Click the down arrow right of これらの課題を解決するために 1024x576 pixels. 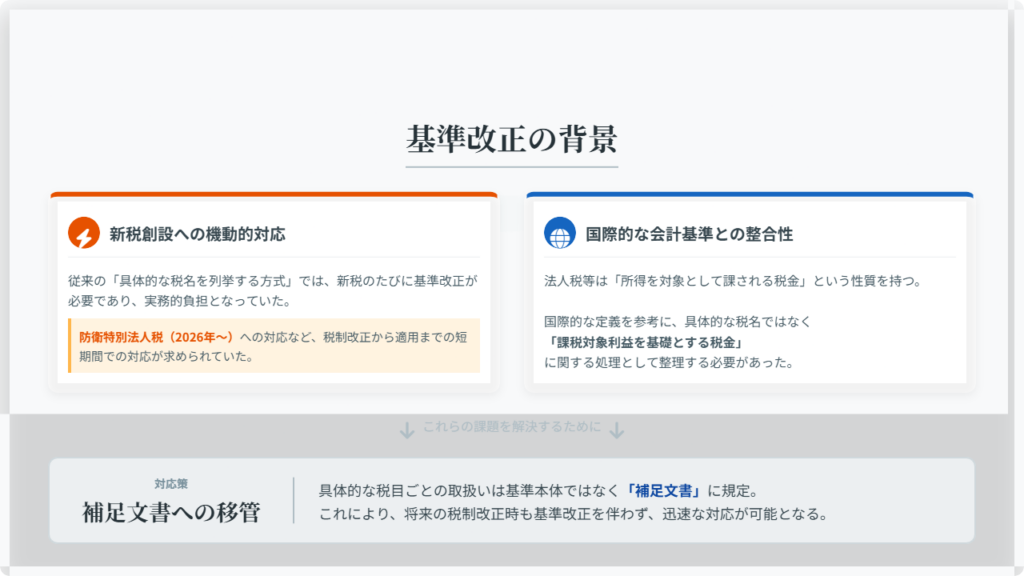[x=617, y=430]
